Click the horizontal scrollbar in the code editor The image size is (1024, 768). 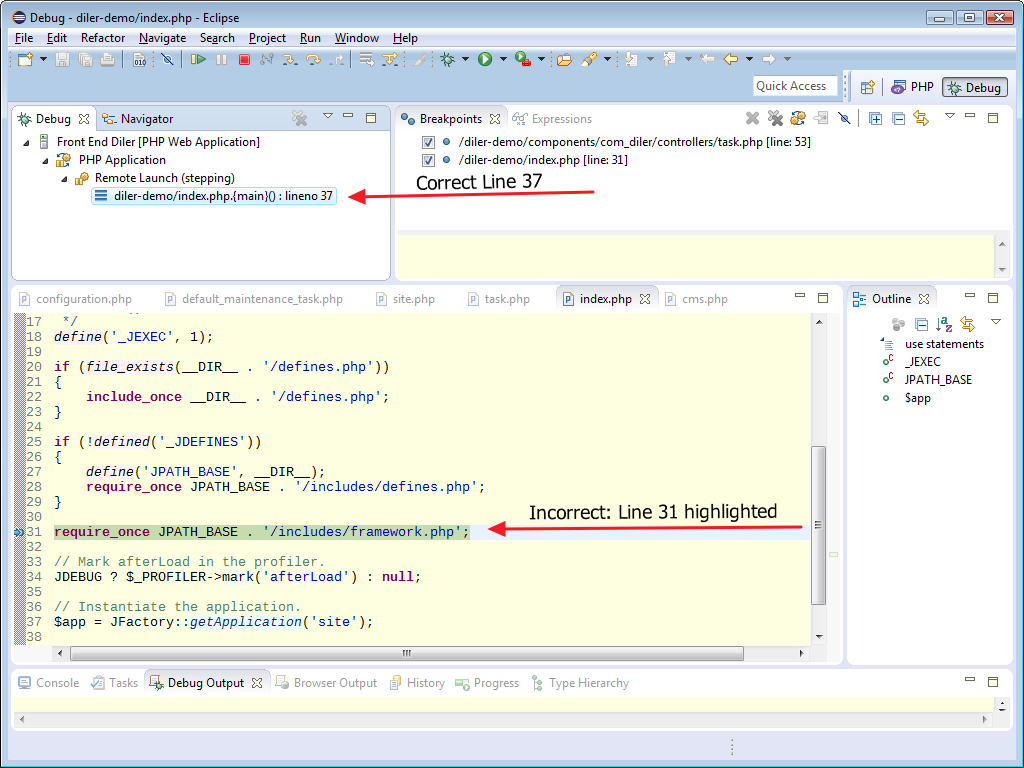click(x=407, y=653)
